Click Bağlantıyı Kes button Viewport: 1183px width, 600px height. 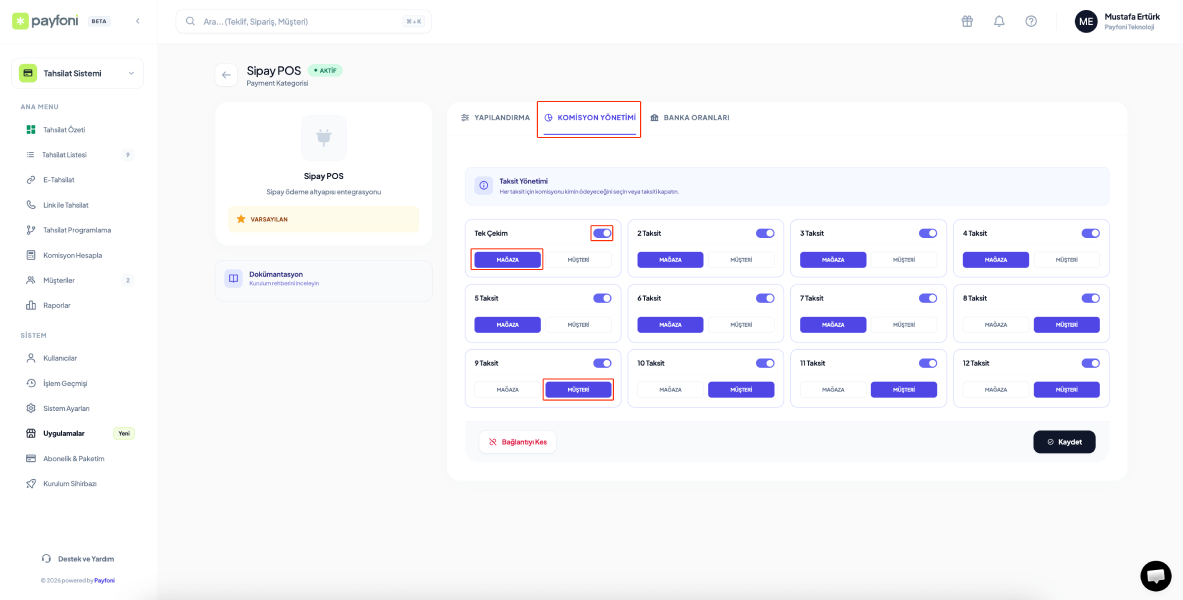click(518, 442)
